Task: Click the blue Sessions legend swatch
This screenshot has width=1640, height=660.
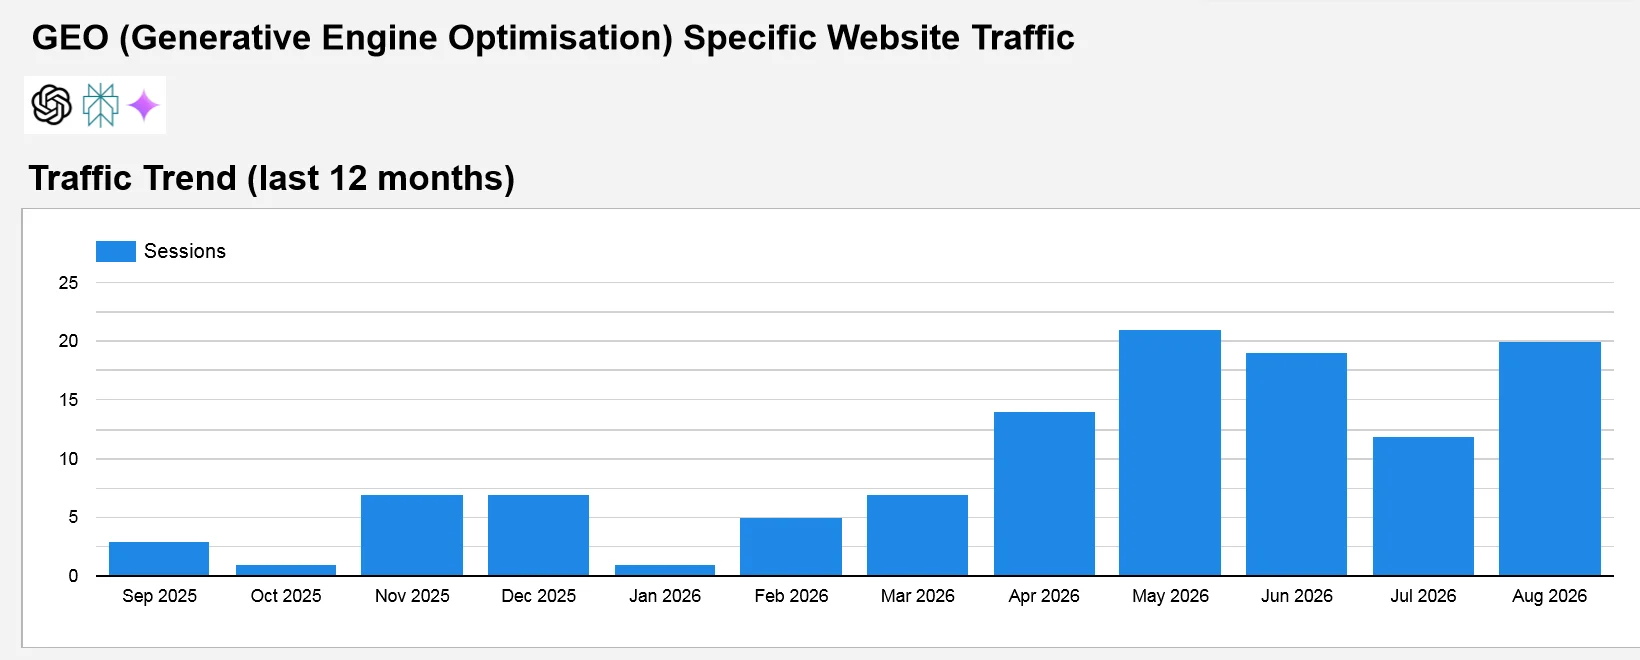Action: pos(116,251)
